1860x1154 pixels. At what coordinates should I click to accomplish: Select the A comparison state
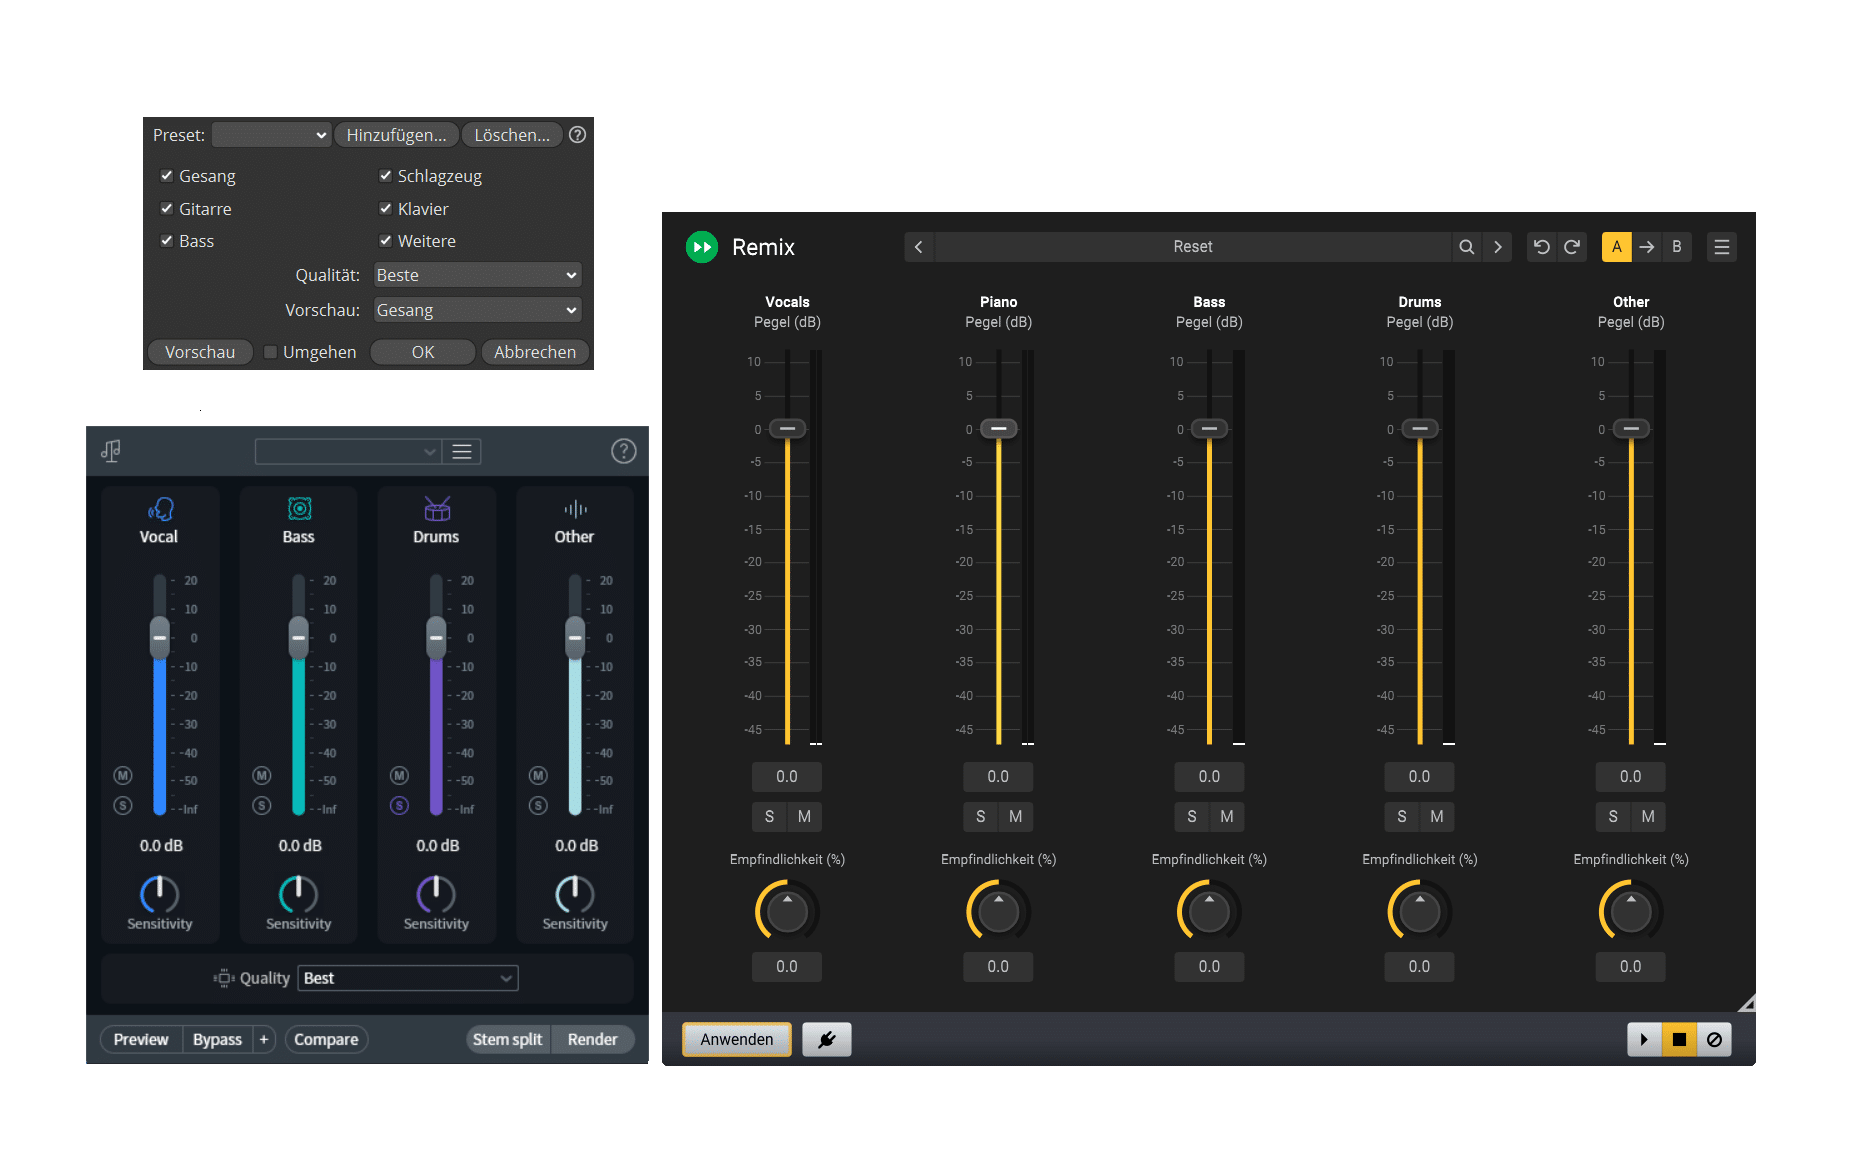(x=1617, y=247)
